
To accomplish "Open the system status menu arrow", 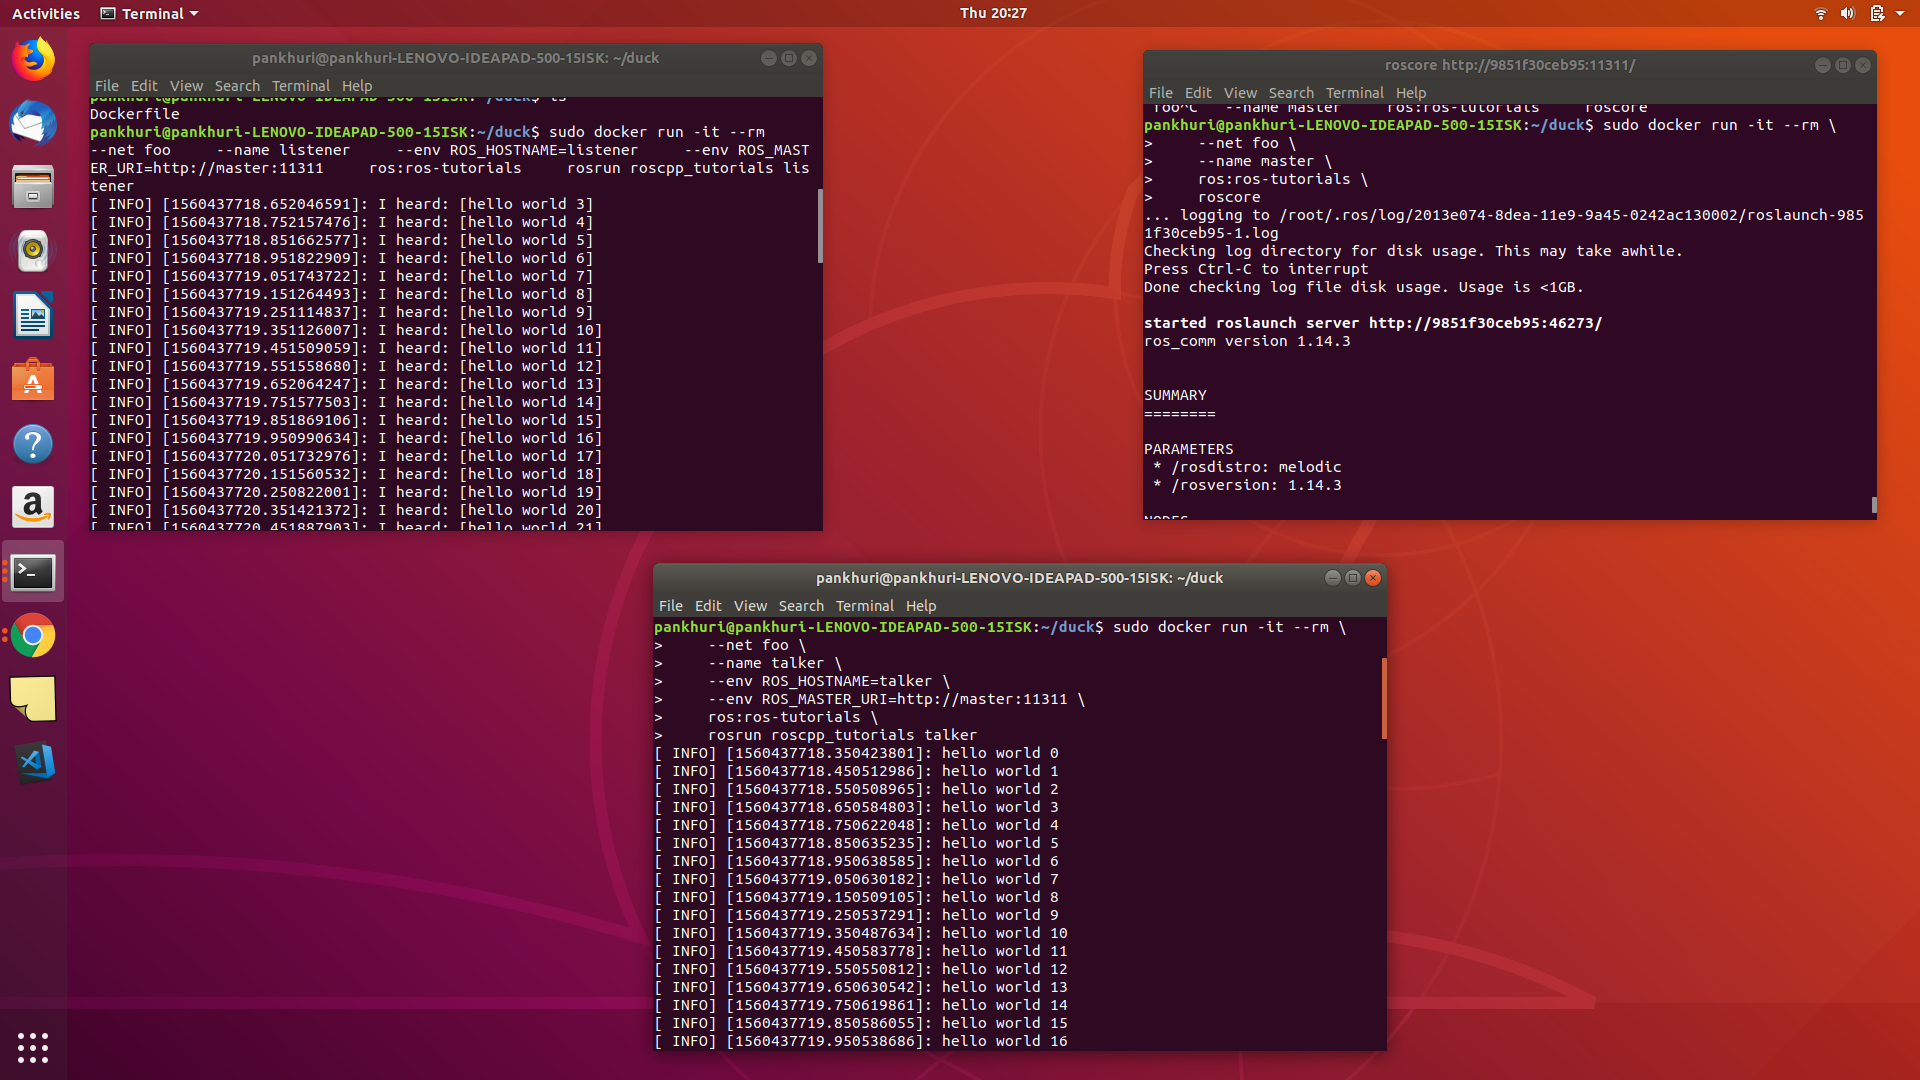I will click(x=1900, y=13).
